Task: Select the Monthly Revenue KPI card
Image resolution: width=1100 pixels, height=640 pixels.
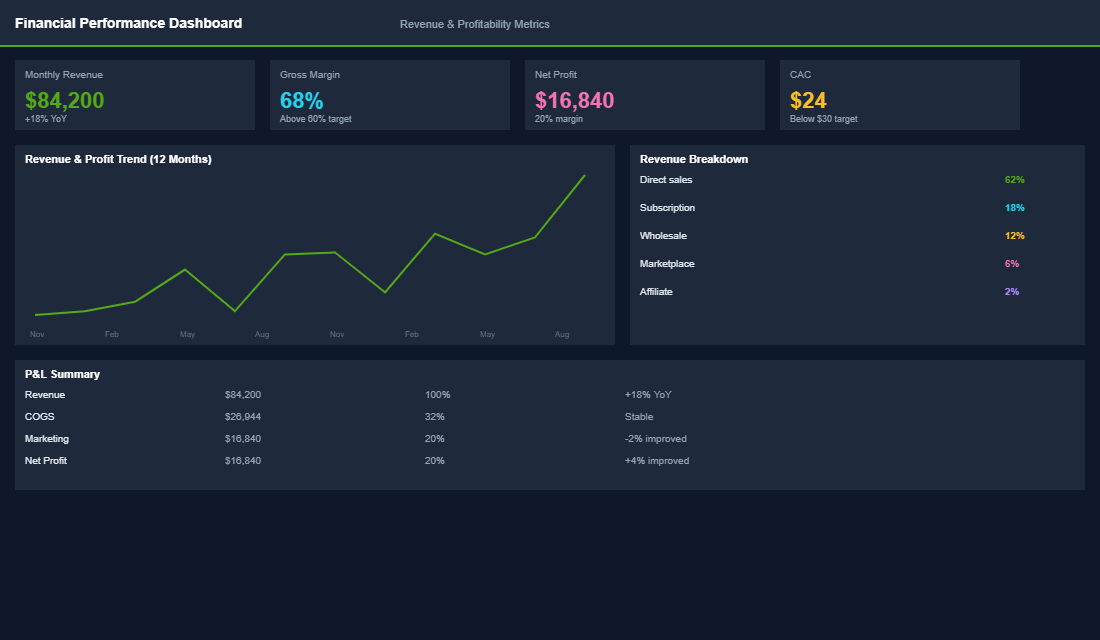Action: click(x=134, y=95)
